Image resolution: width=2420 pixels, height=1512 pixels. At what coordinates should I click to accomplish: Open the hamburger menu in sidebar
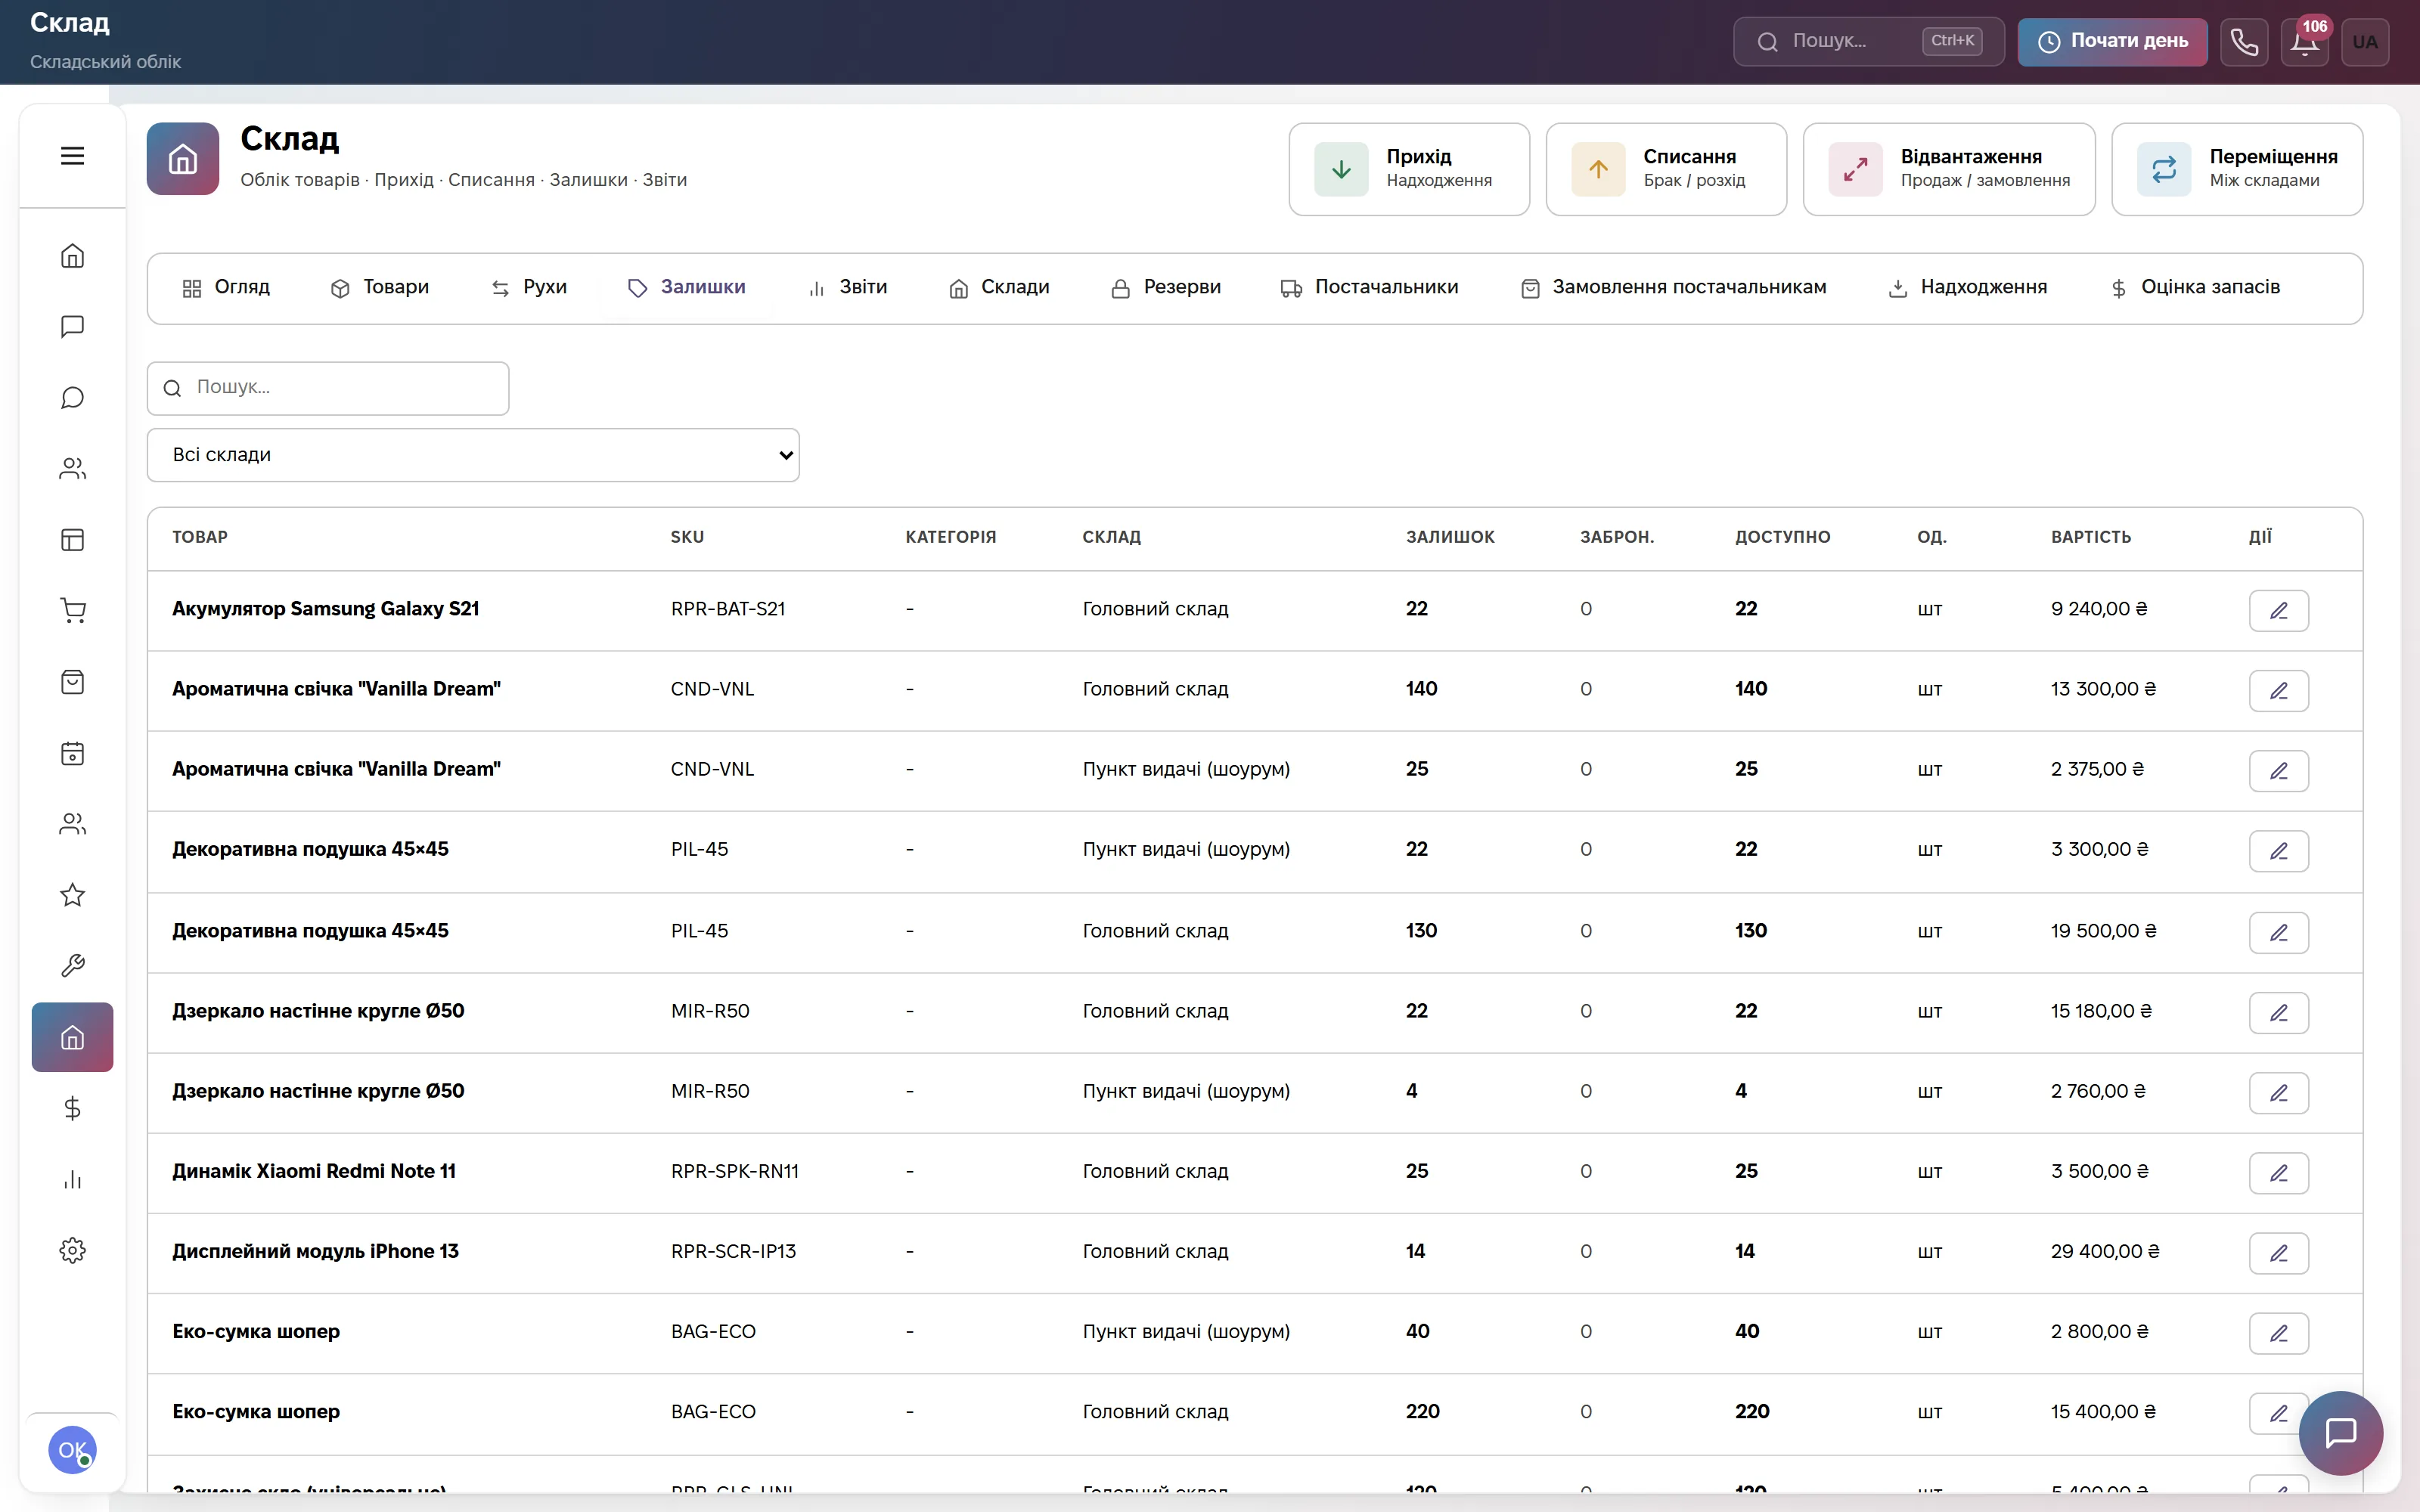(x=72, y=156)
